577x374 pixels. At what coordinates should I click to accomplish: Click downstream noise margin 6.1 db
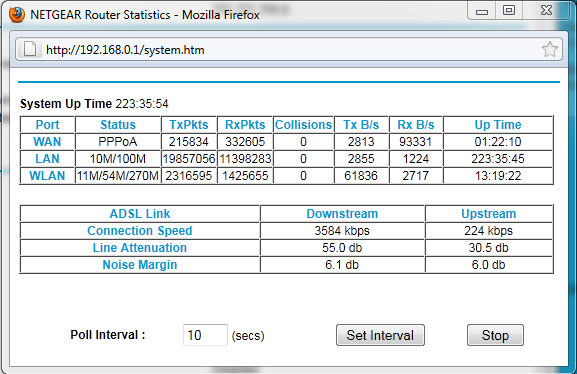[342, 265]
